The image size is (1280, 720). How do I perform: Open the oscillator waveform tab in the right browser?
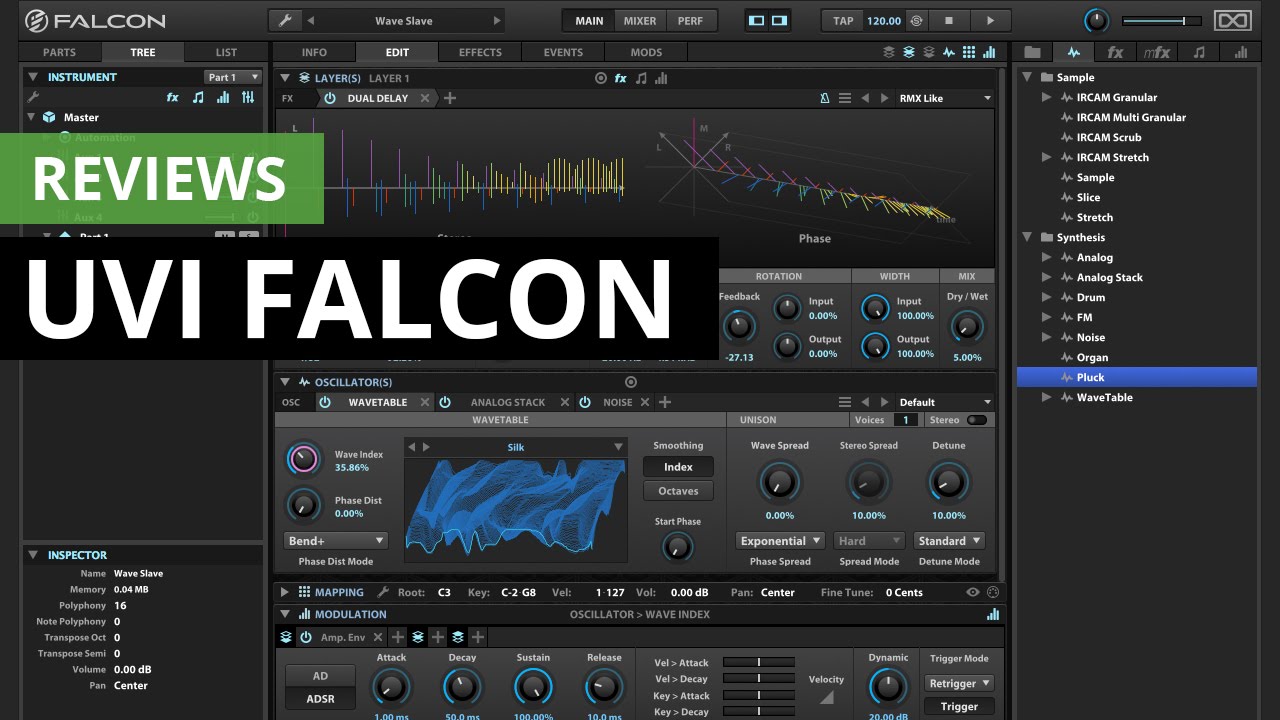coord(1074,52)
